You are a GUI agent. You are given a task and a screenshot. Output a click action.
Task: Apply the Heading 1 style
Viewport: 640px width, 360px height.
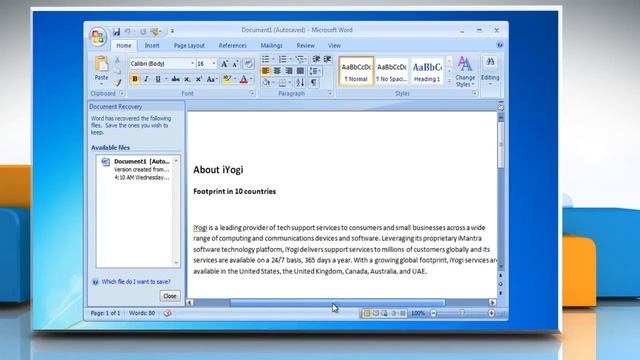(x=427, y=71)
